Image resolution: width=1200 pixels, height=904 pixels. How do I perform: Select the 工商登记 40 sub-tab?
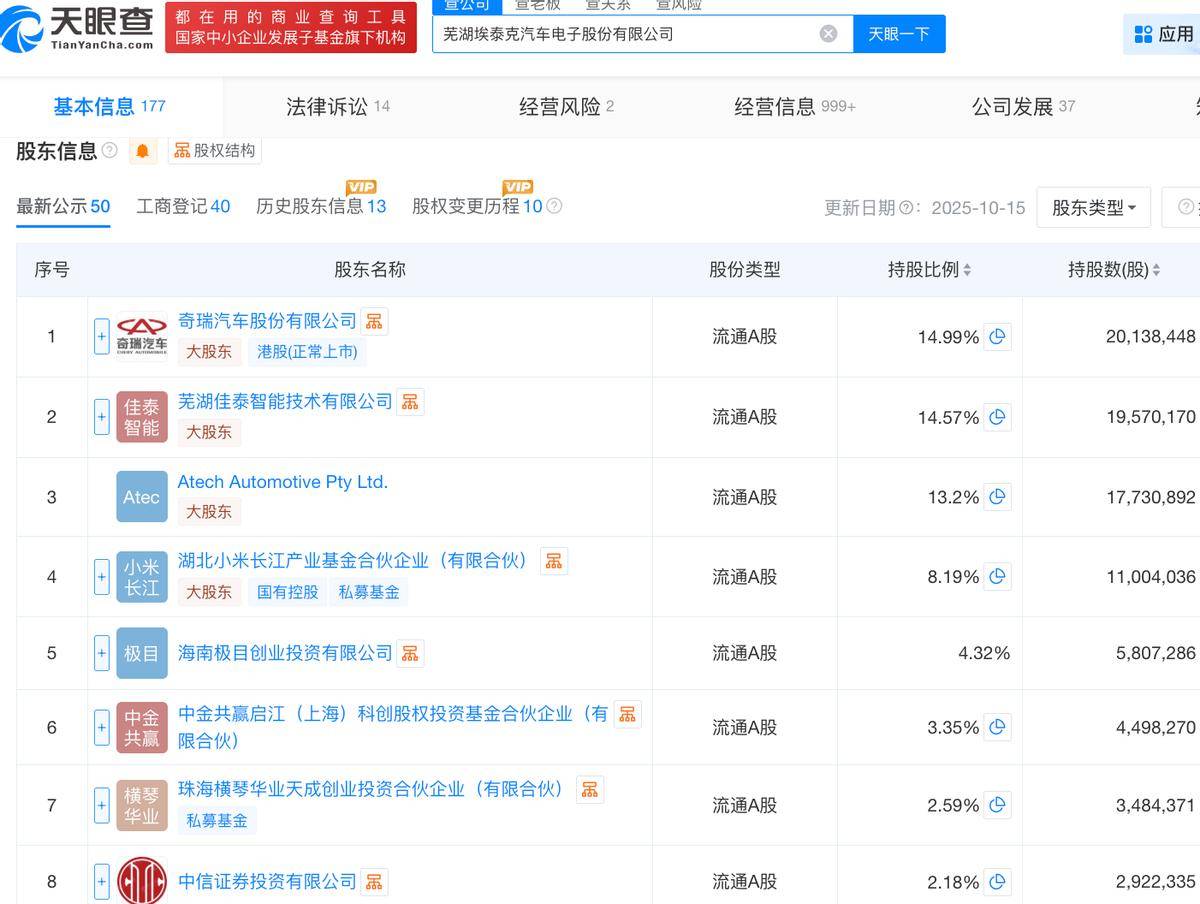click(183, 207)
